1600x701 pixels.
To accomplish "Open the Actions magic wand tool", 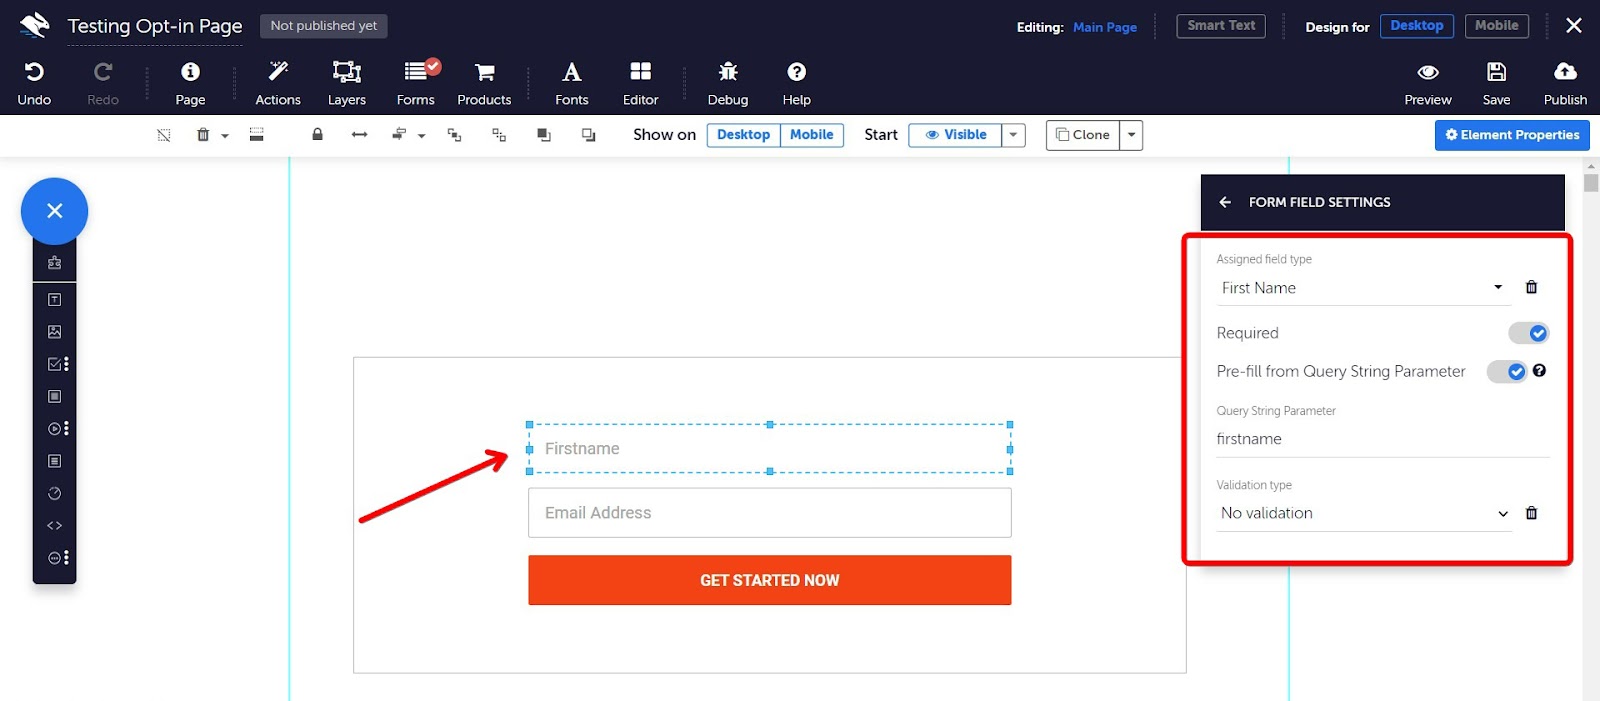I will (278, 83).
